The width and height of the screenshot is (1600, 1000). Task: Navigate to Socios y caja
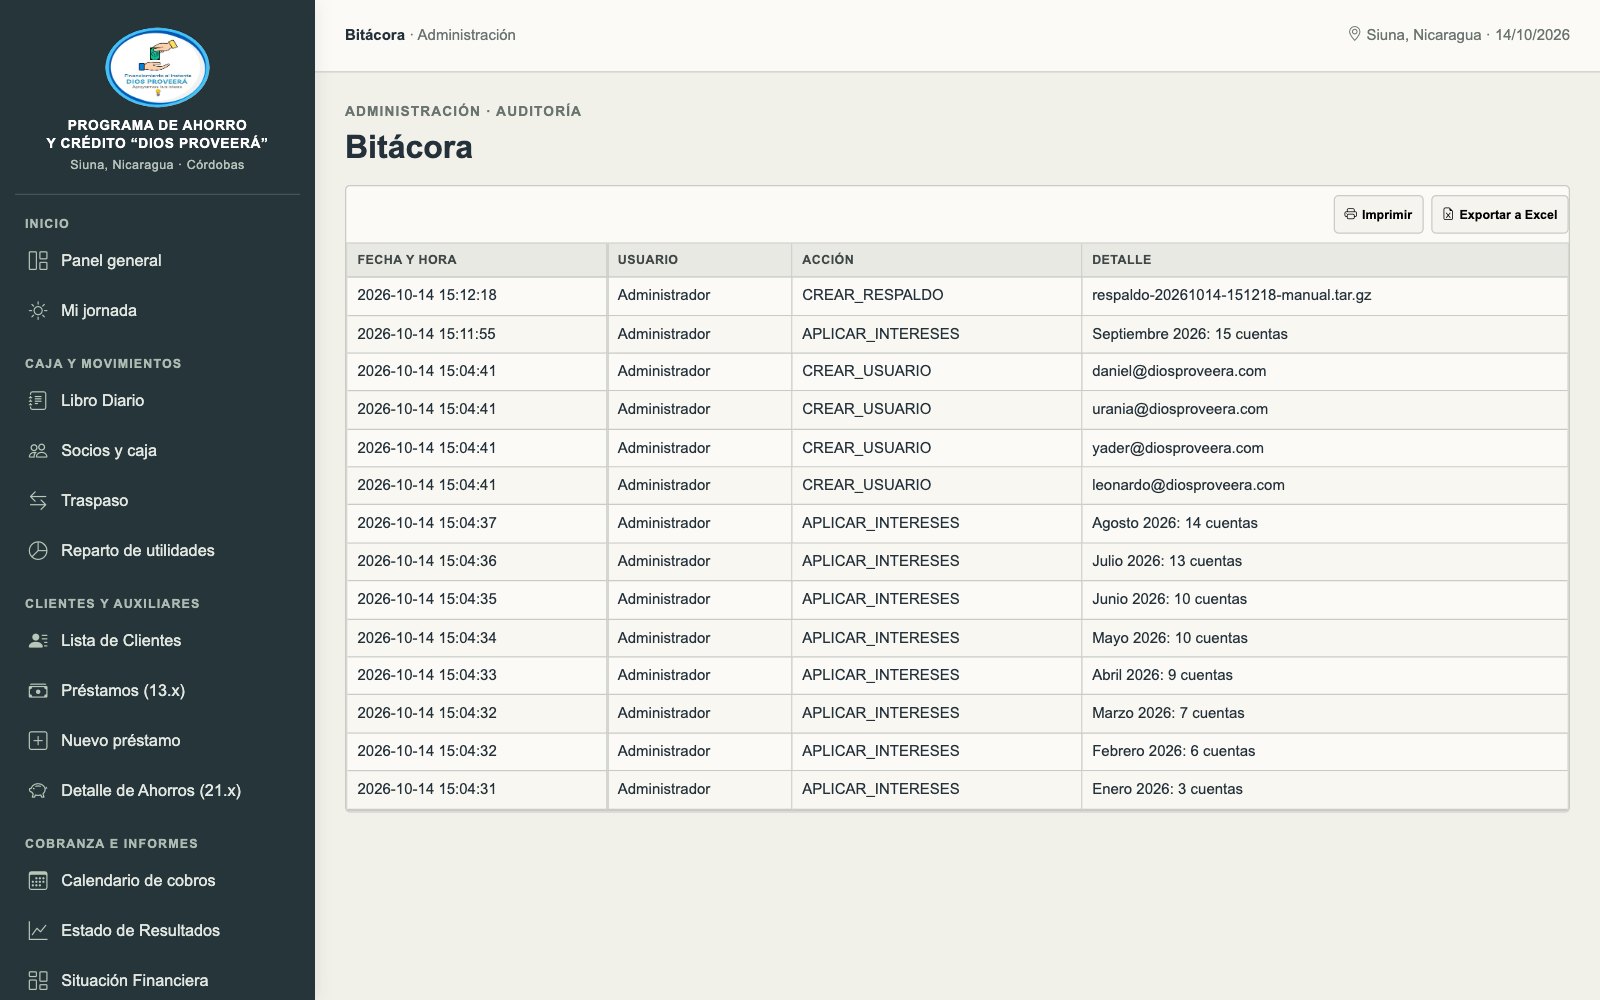tap(157, 451)
